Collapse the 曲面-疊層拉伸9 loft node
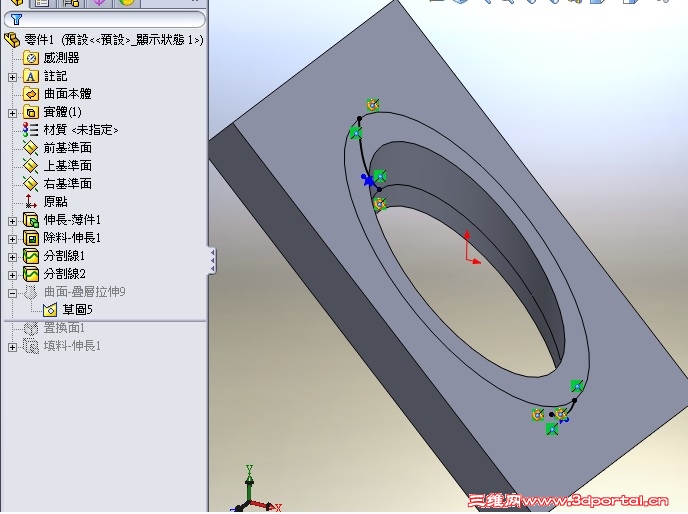This screenshot has width=688, height=514. 12,293
